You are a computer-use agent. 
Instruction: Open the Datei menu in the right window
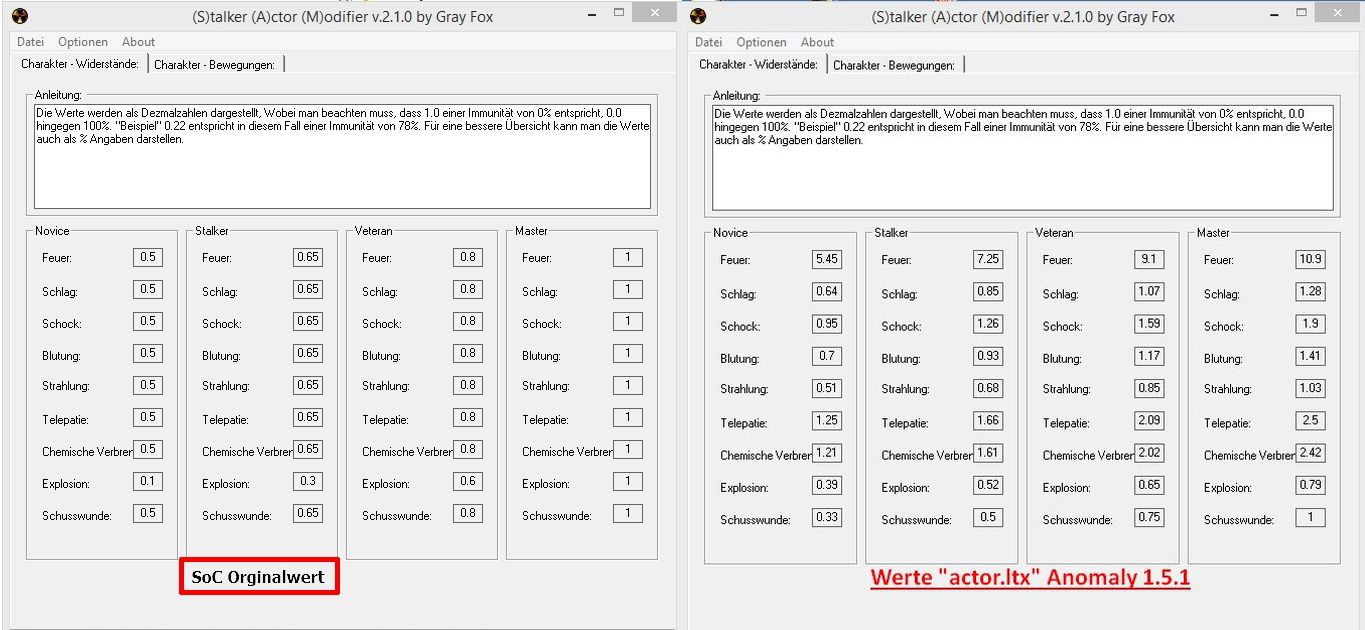pos(709,42)
